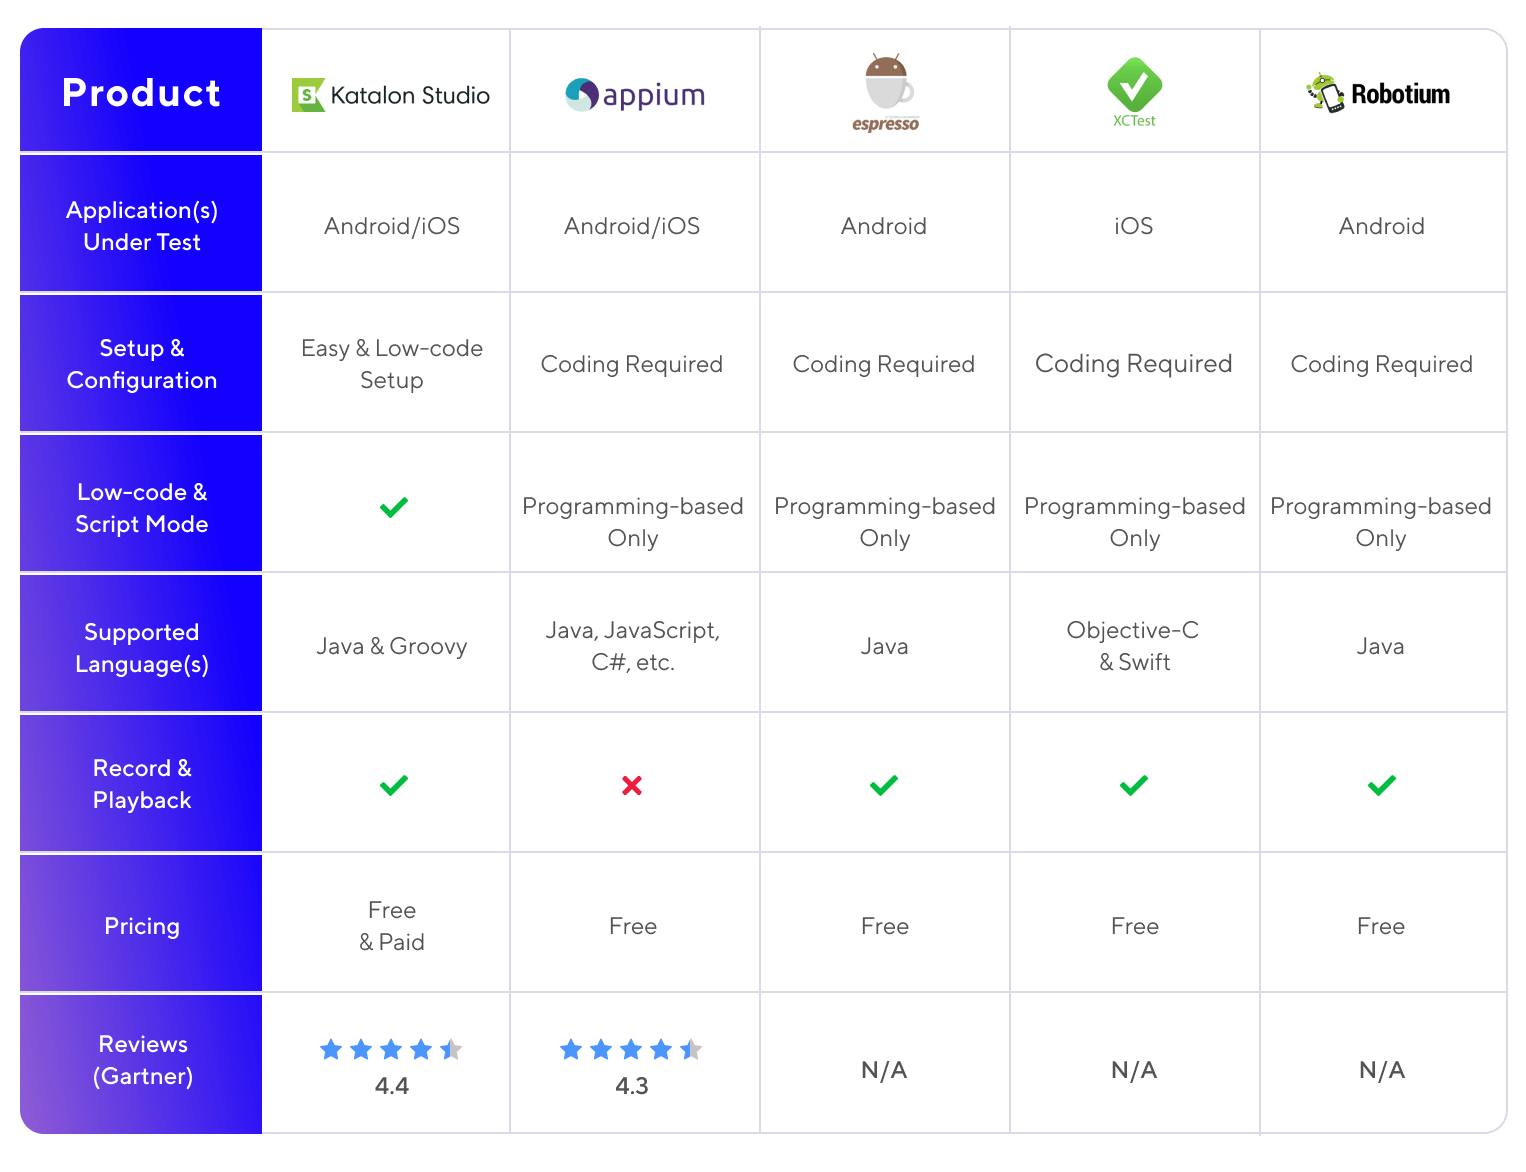
Task: Select the Reviews (Gartner) row header
Action: point(142,1060)
